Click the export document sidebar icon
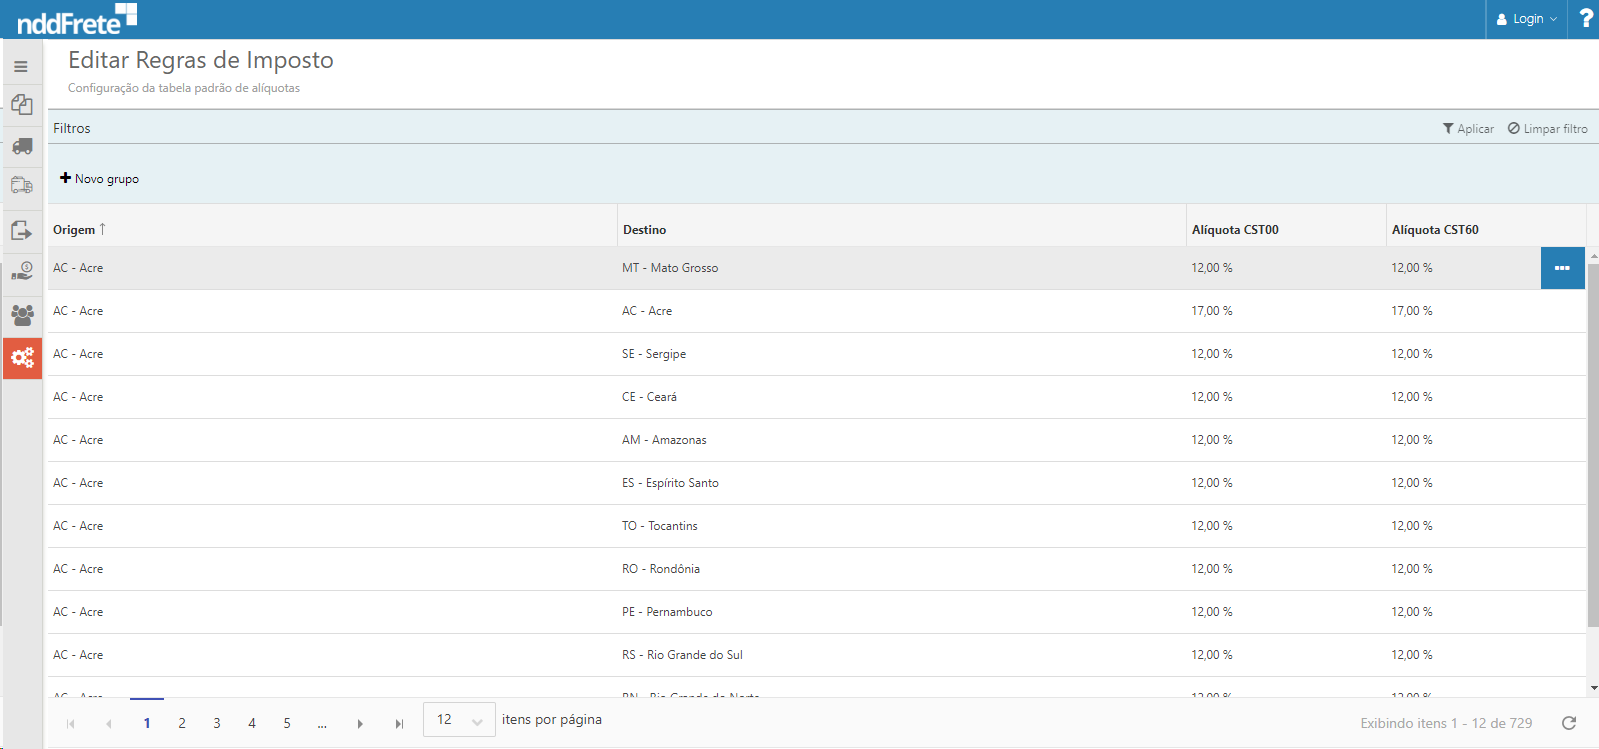 tap(22, 230)
